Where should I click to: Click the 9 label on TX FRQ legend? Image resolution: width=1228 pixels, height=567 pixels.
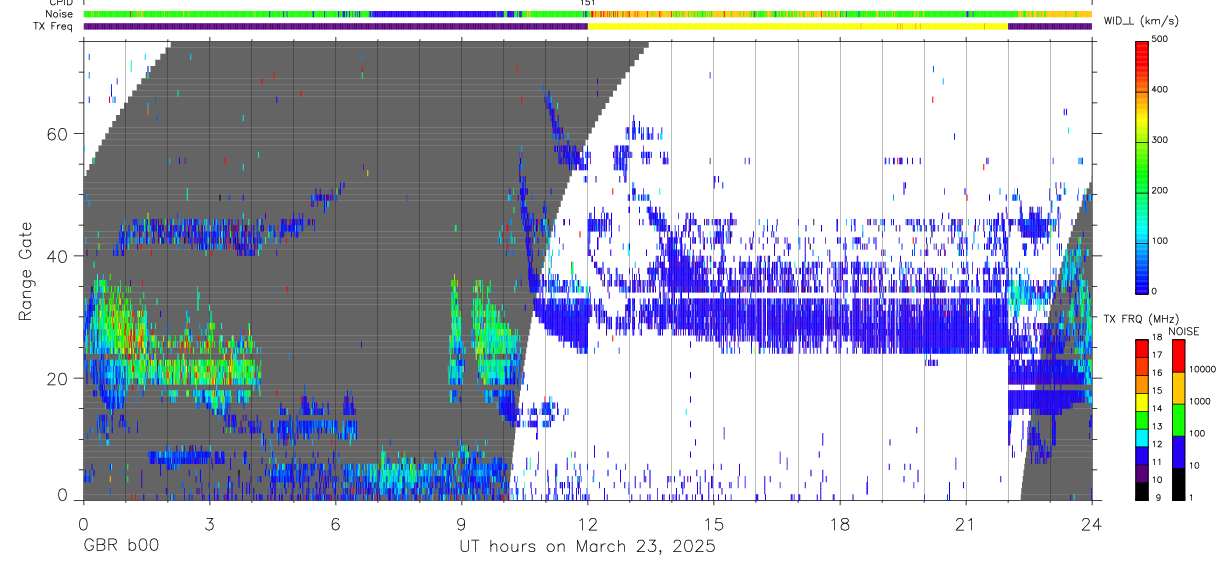click(x=1158, y=497)
